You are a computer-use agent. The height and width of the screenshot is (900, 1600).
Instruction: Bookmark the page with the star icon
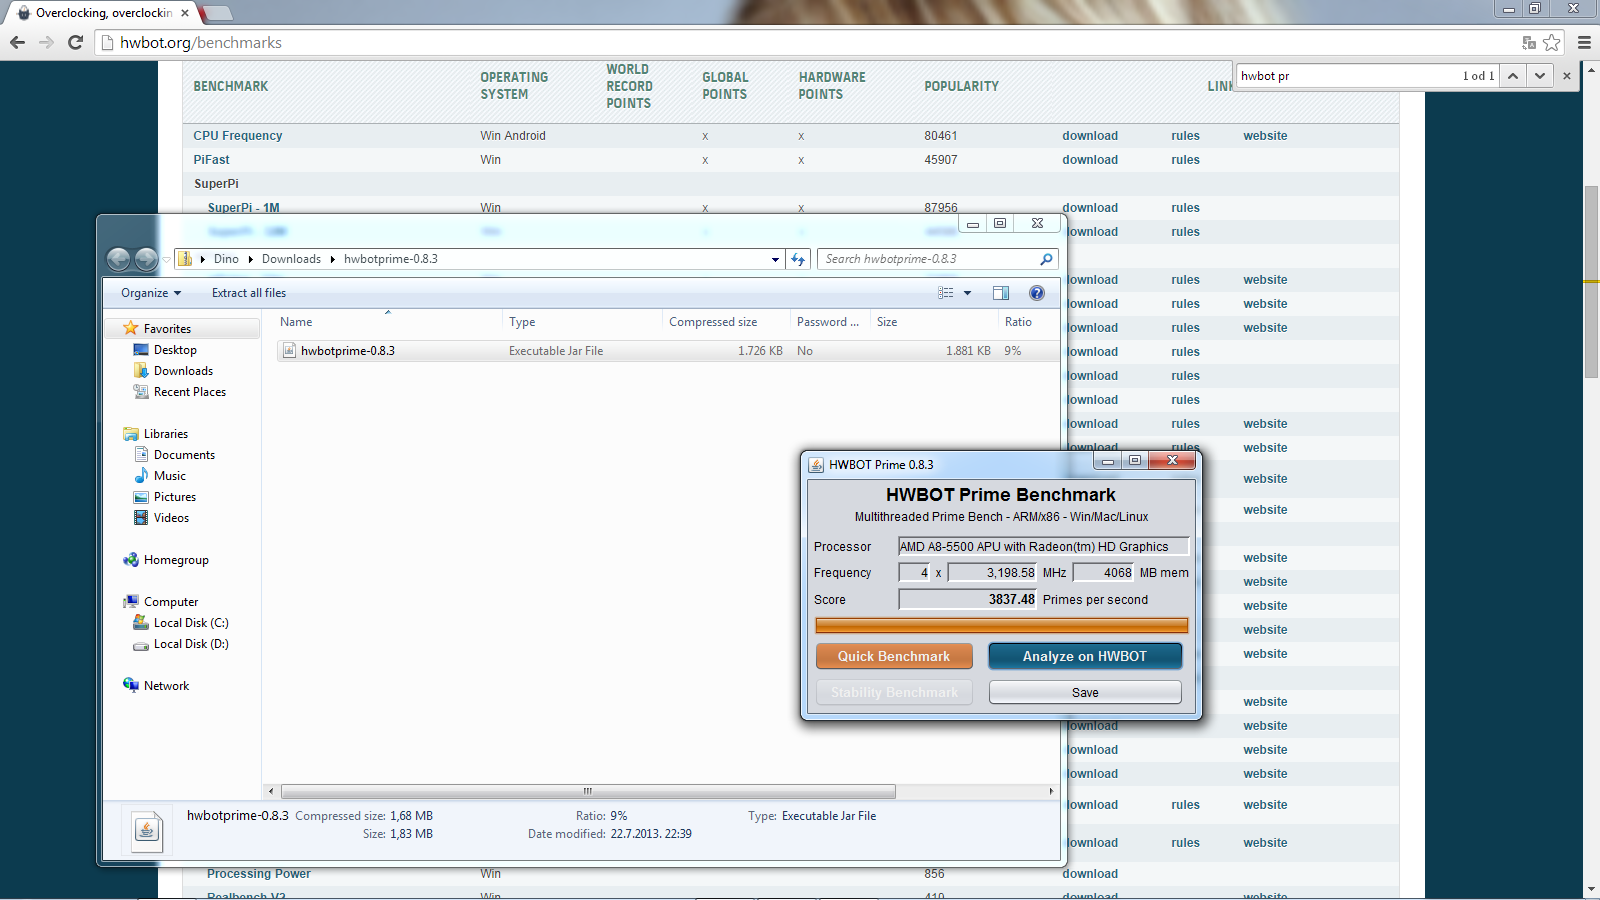[x=1552, y=42]
